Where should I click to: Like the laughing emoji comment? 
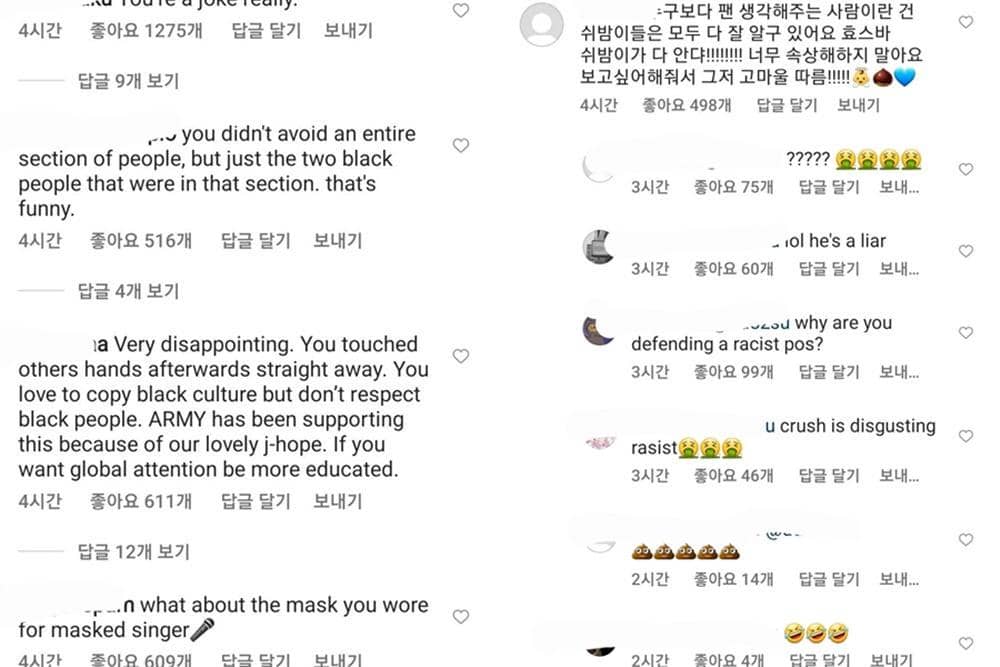966,643
